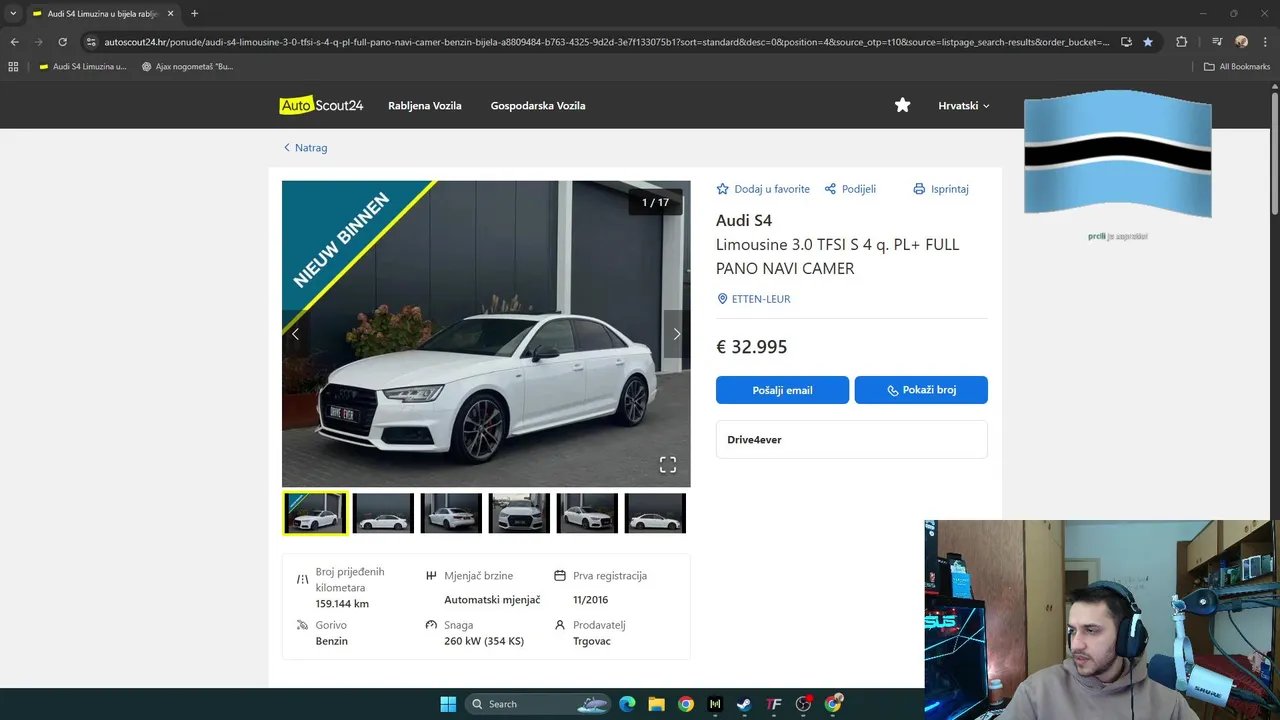Close the Audi S4 Limuzina tab
Image resolution: width=1280 pixels, height=720 pixels.
point(169,14)
